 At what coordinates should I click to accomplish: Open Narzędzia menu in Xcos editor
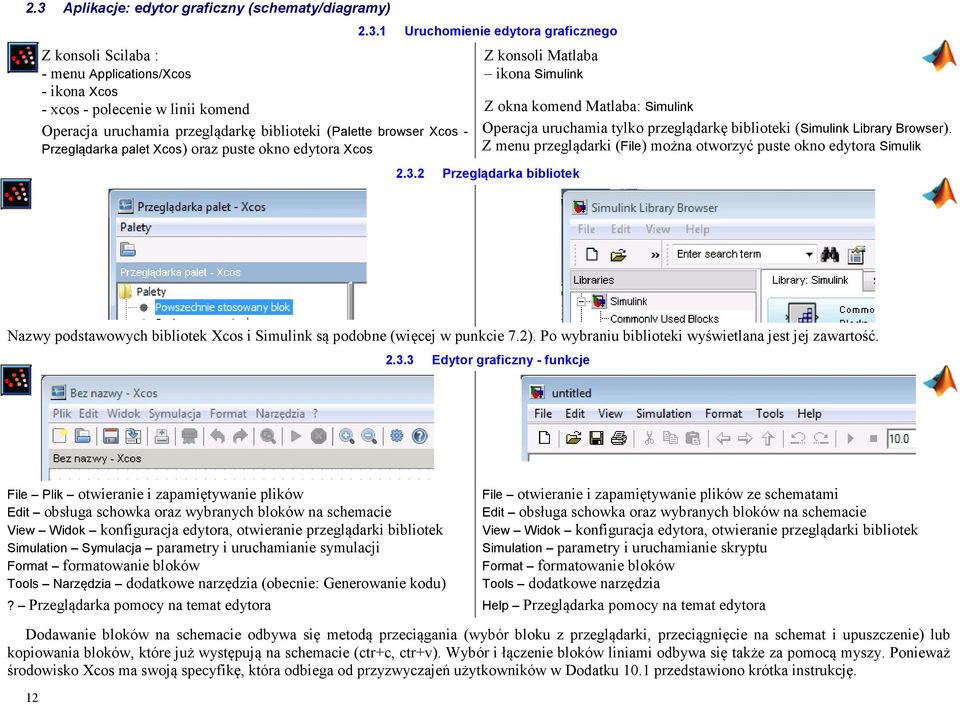pos(280,413)
